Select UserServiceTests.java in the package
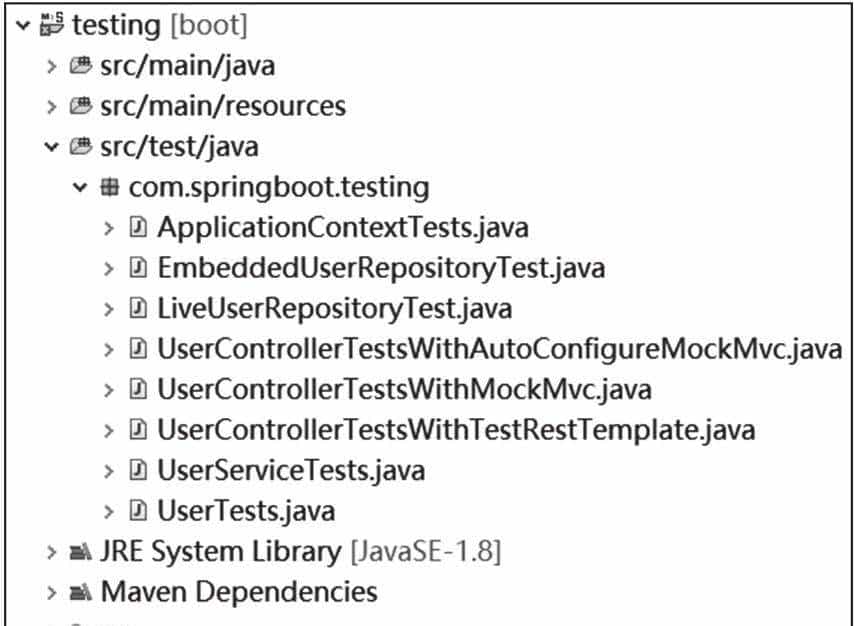 (290, 470)
